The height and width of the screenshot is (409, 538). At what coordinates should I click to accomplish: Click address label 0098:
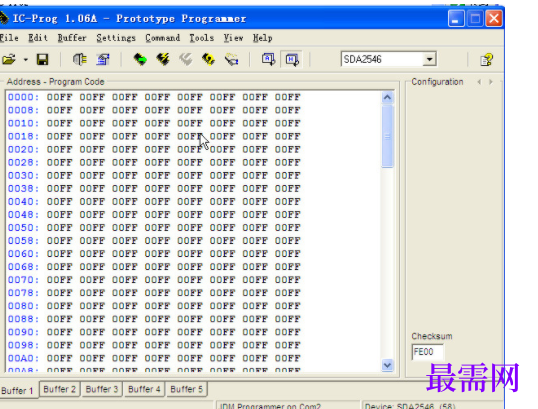pyautogui.click(x=23, y=345)
